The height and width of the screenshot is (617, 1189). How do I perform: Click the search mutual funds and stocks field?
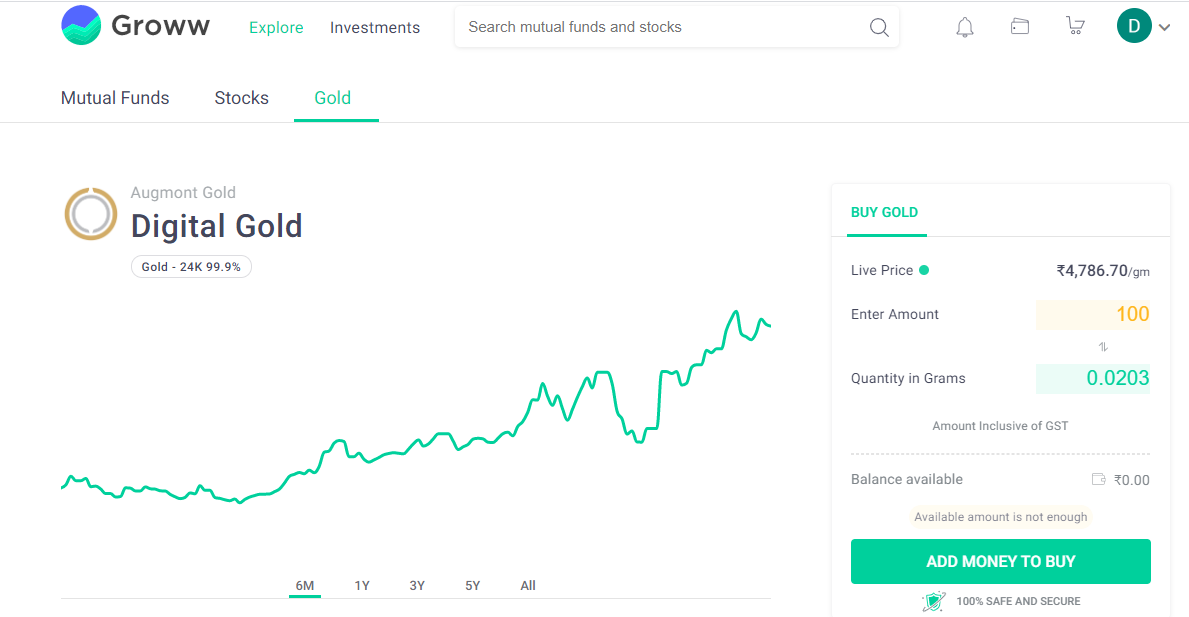tap(676, 27)
